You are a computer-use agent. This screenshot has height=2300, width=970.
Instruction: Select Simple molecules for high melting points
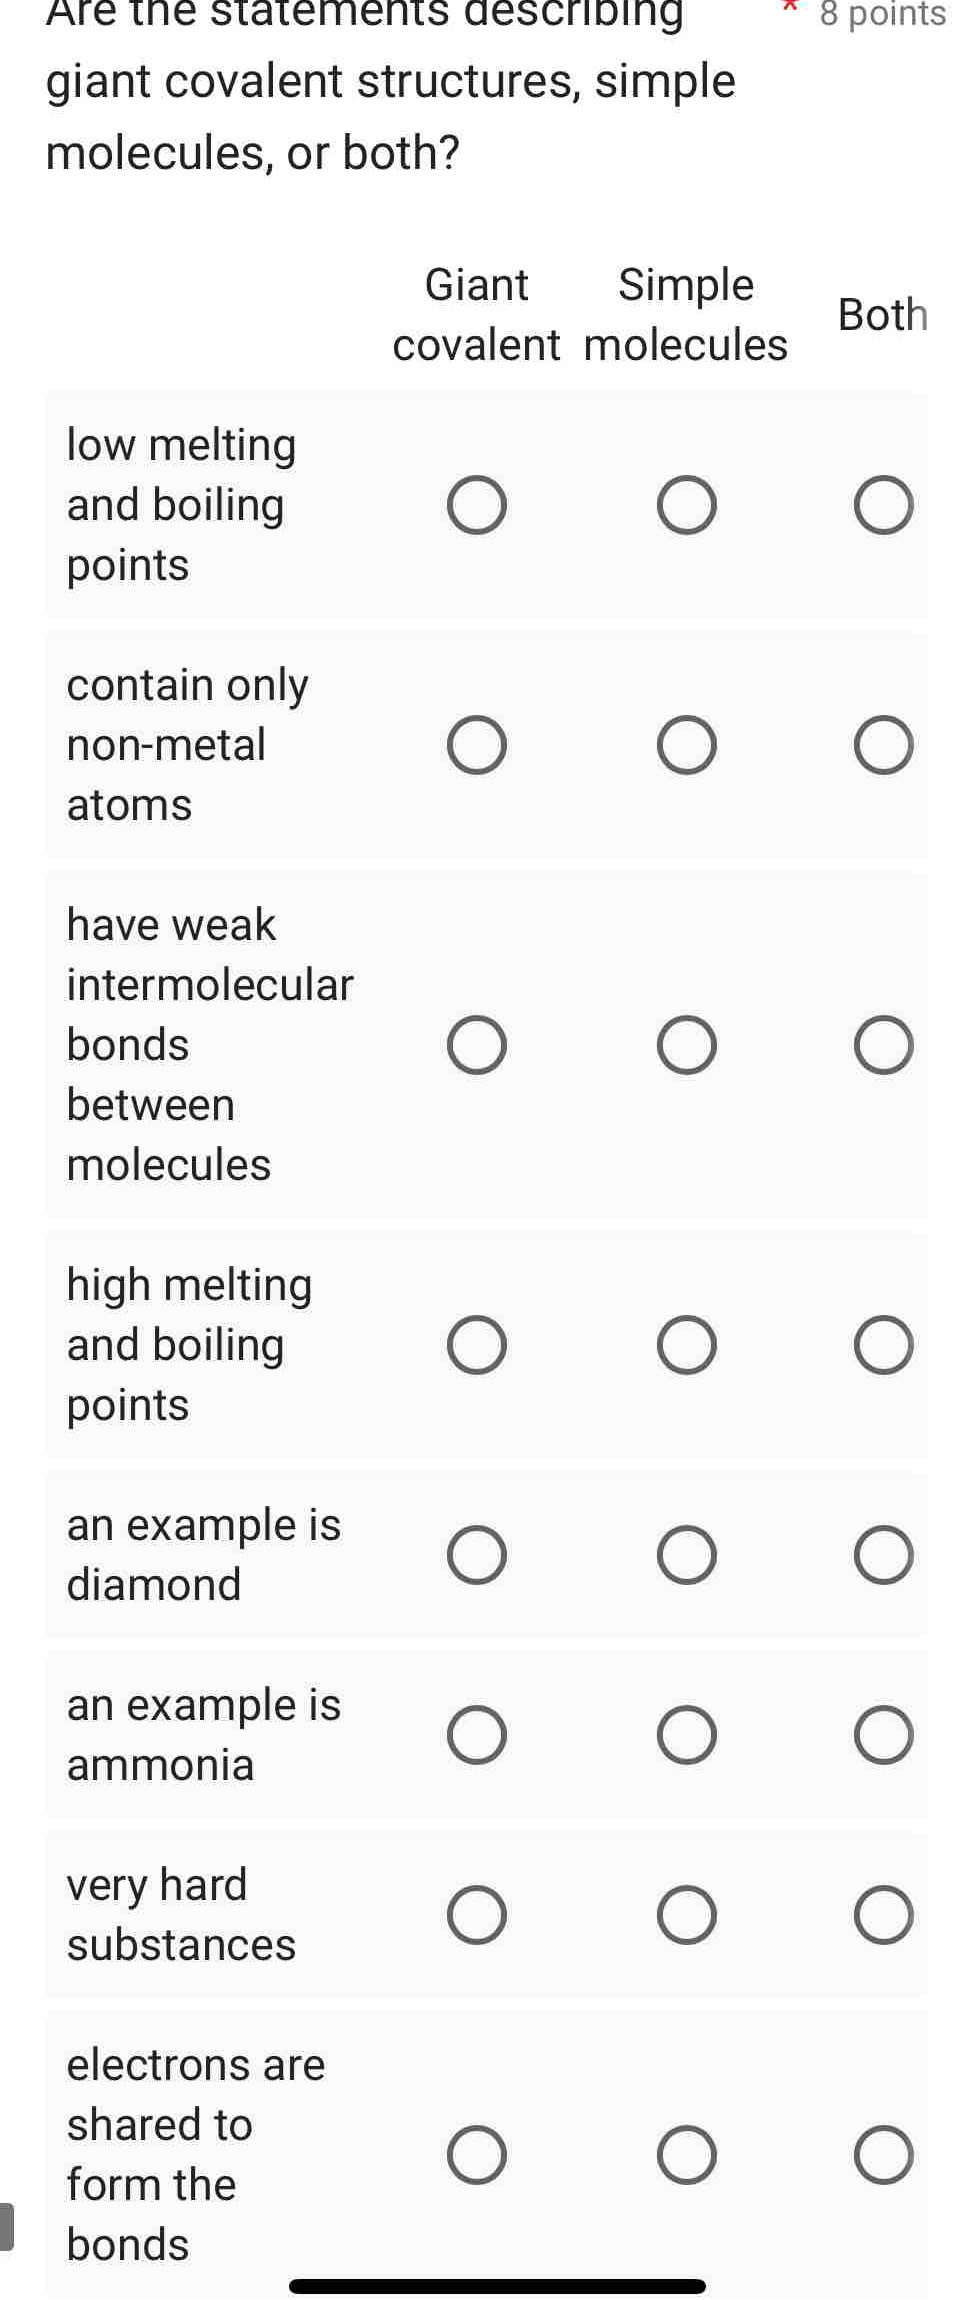(x=686, y=1345)
